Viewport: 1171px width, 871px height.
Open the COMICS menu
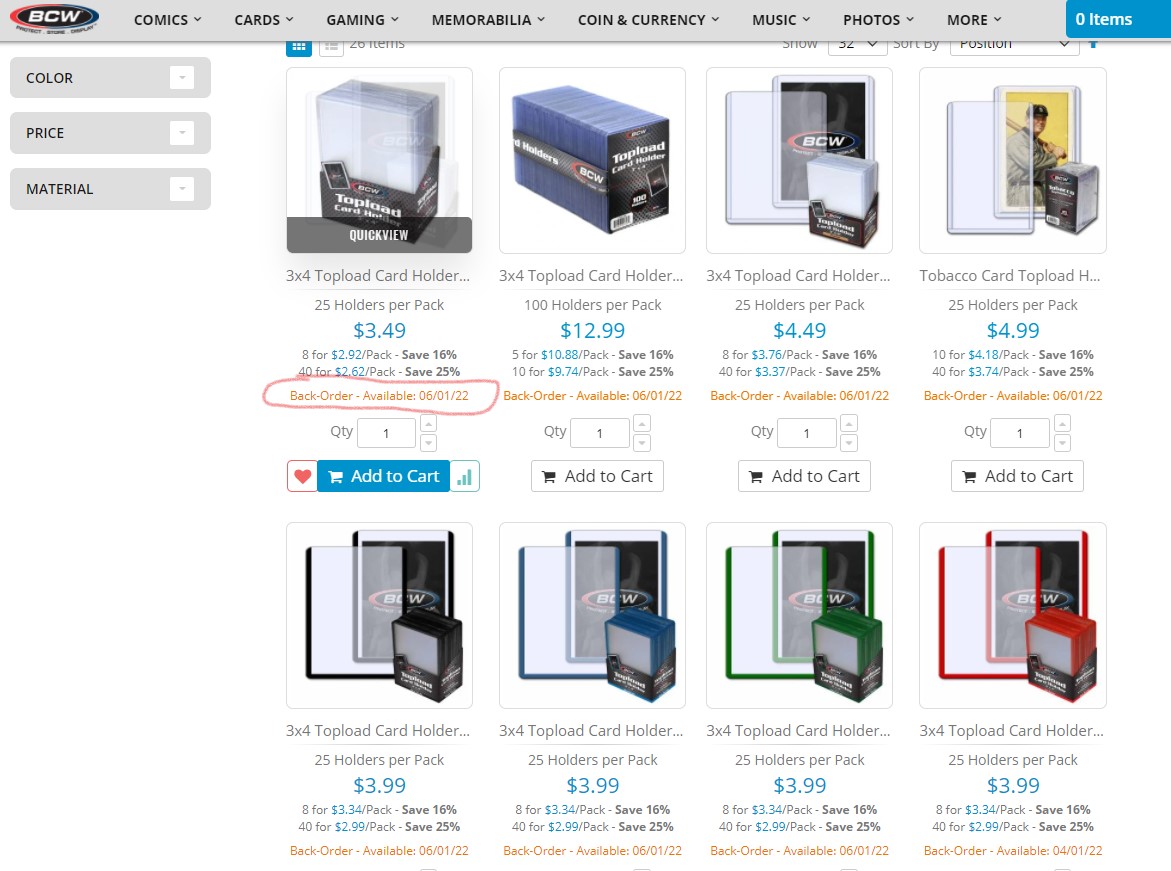[167, 20]
